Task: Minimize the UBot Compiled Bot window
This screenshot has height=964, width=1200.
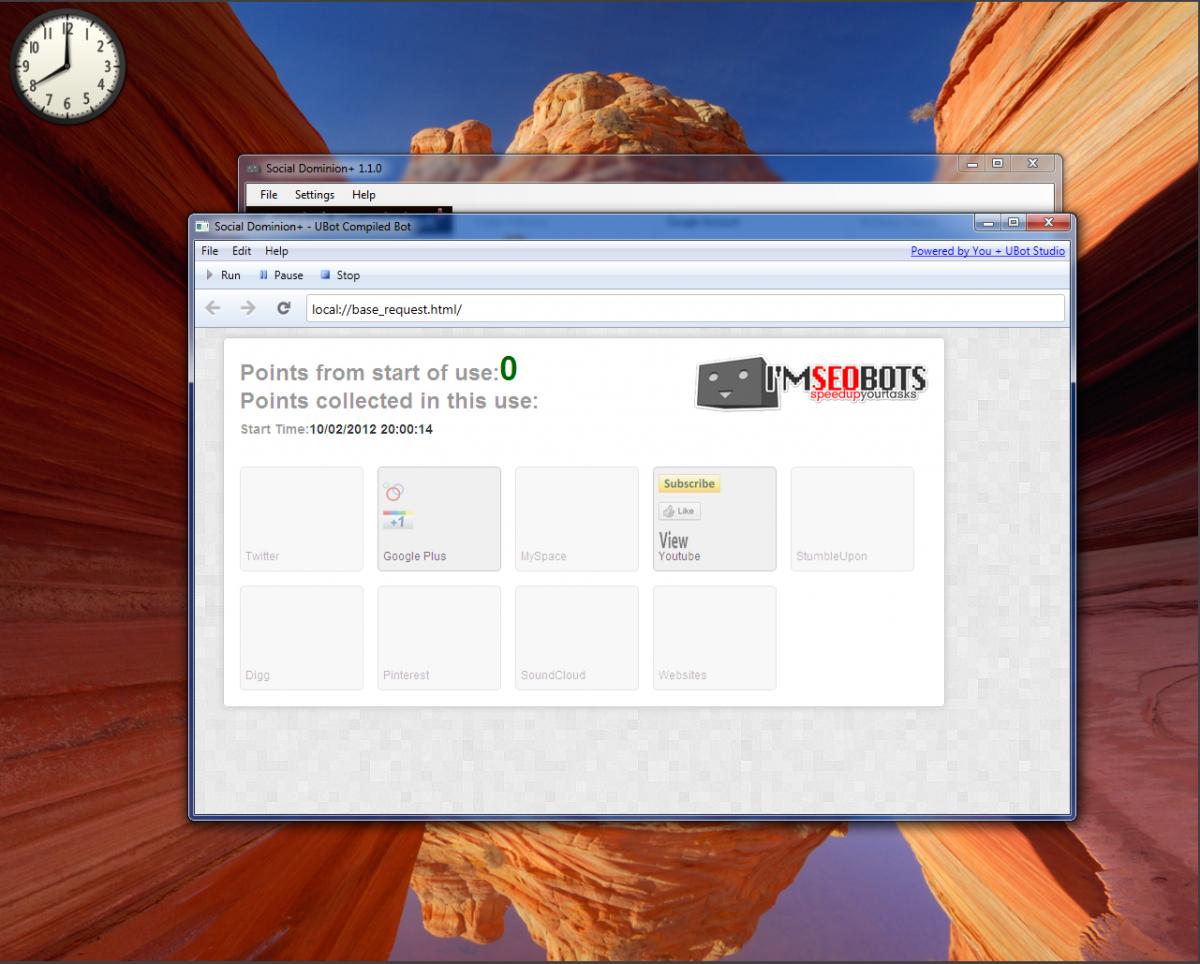Action: [x=989, y=222]
